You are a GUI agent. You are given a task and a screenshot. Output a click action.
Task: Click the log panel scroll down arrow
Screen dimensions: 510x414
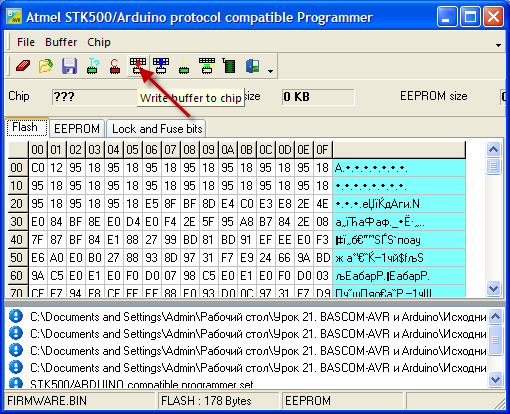point(495,379)
